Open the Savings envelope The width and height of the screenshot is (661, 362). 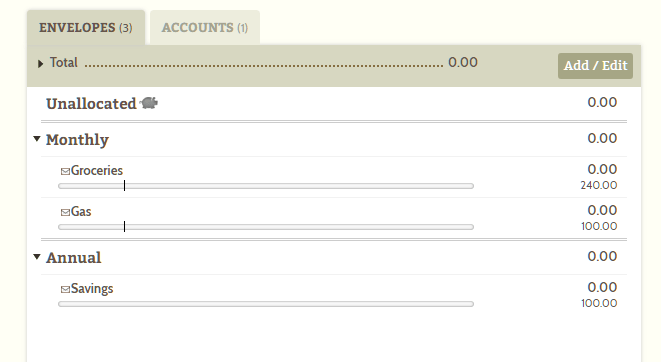pyautogui.click(x=92, y=289)
